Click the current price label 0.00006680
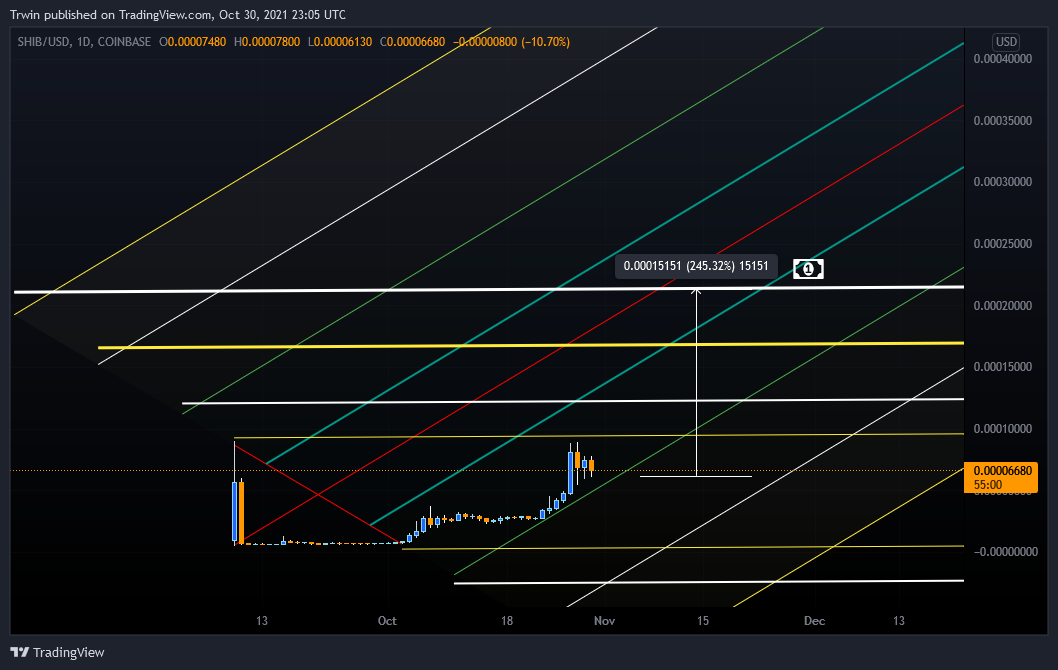1058x670 pixels. (x=1003, y=470)
